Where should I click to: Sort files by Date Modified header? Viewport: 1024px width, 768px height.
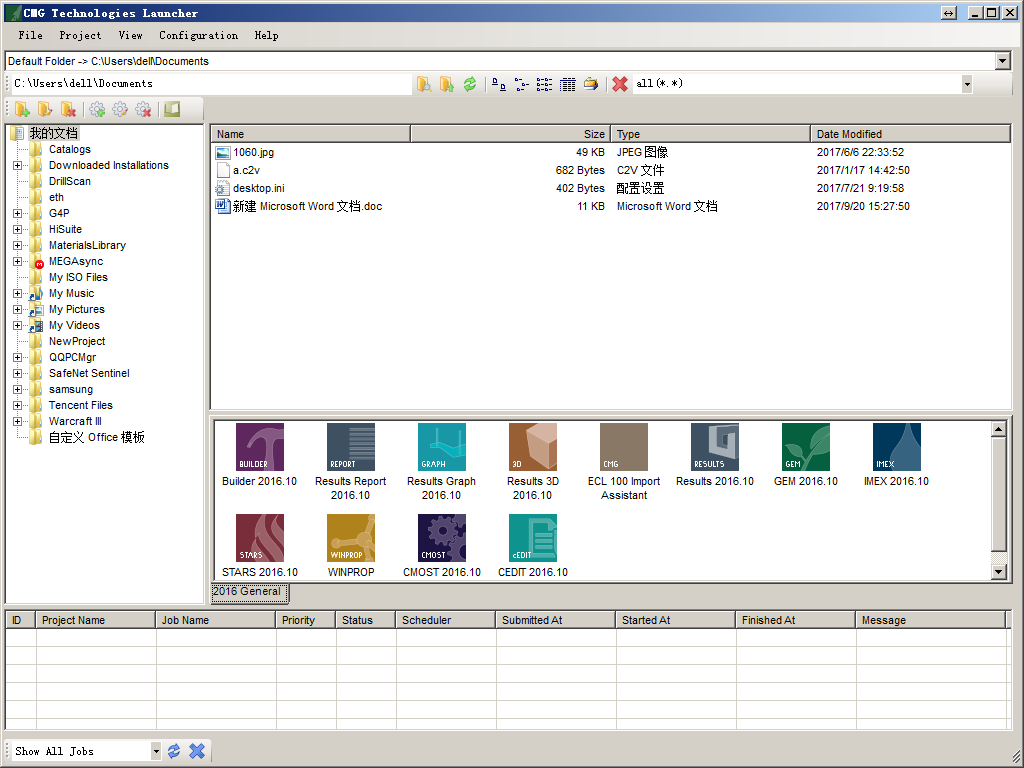tap(910, 134)
